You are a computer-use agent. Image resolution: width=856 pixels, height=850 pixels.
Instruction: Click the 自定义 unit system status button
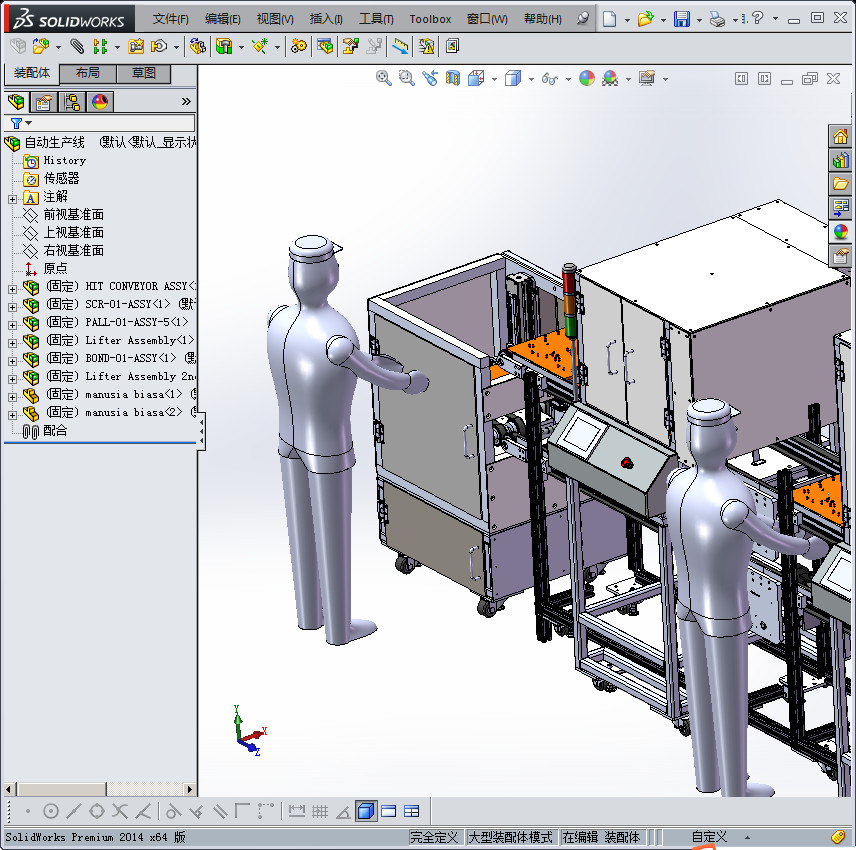click(709, 837)
